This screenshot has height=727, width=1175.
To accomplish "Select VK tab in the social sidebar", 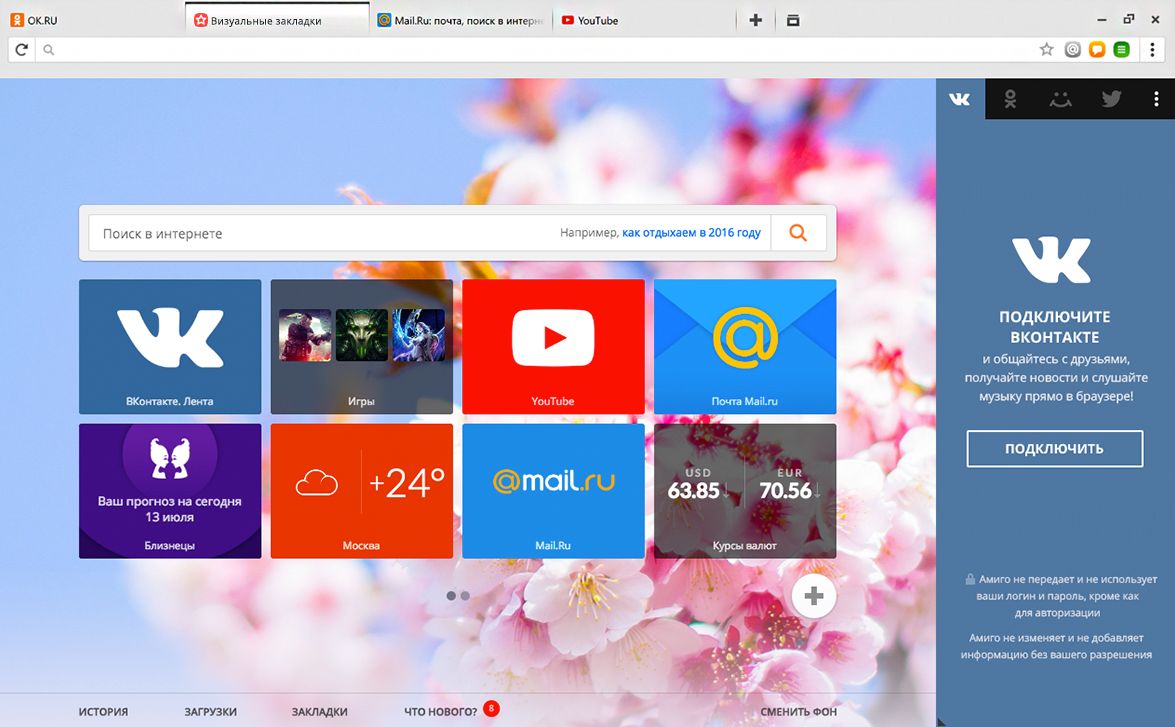I will 960,99.
